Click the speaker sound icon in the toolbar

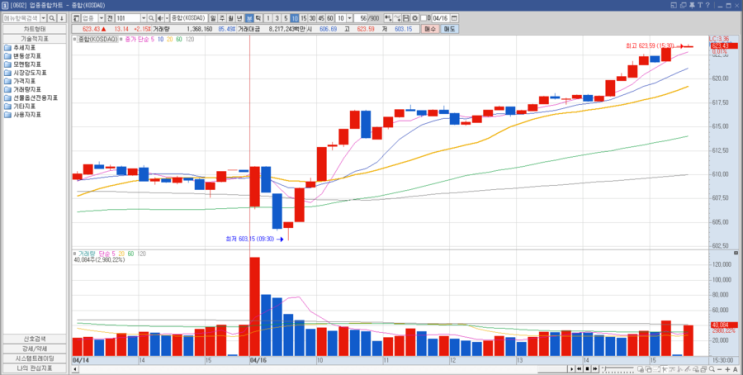click(160, 18)
